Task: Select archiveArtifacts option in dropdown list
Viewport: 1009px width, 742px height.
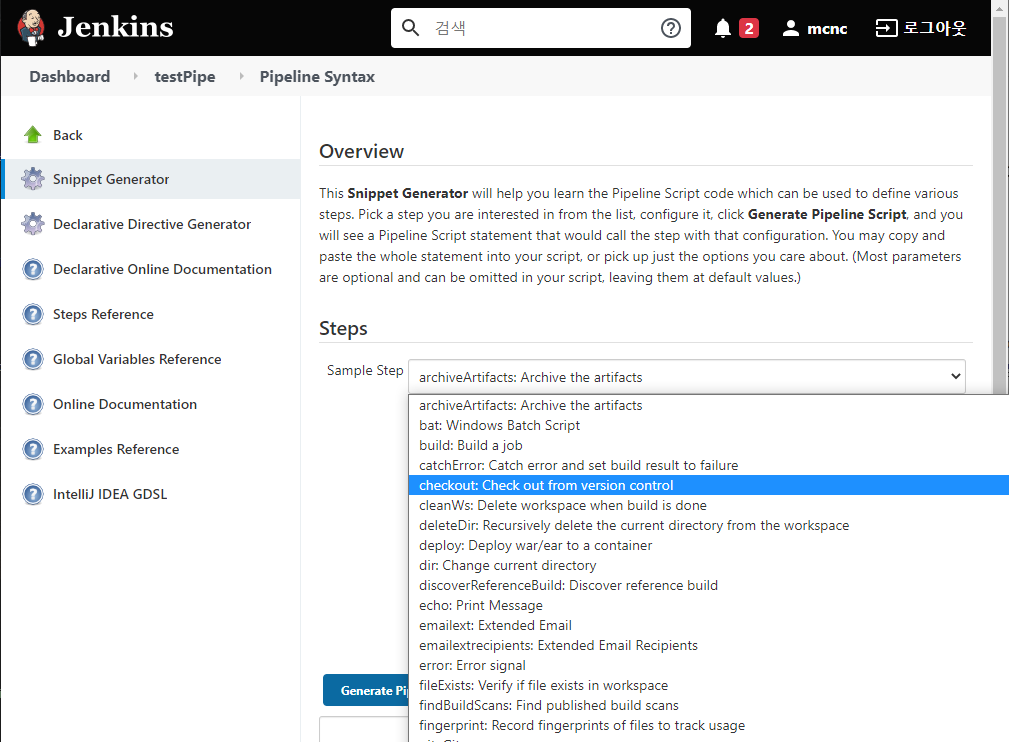Action: [708, 405]
